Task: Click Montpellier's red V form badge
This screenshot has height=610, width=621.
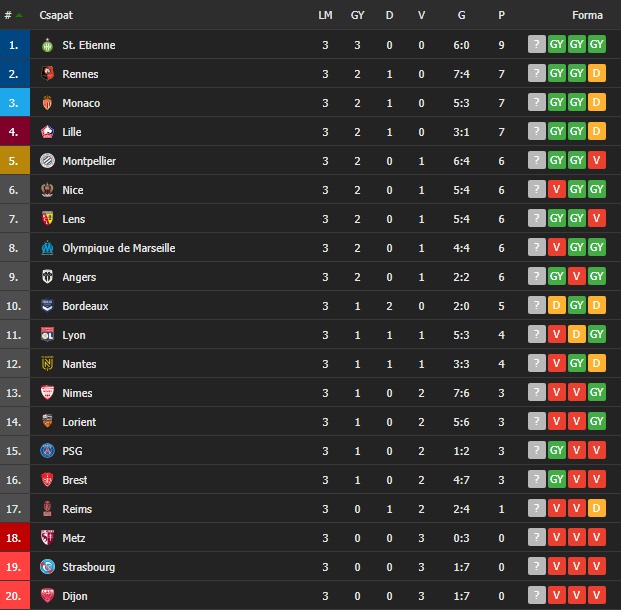Action: [x=596, y=160]
